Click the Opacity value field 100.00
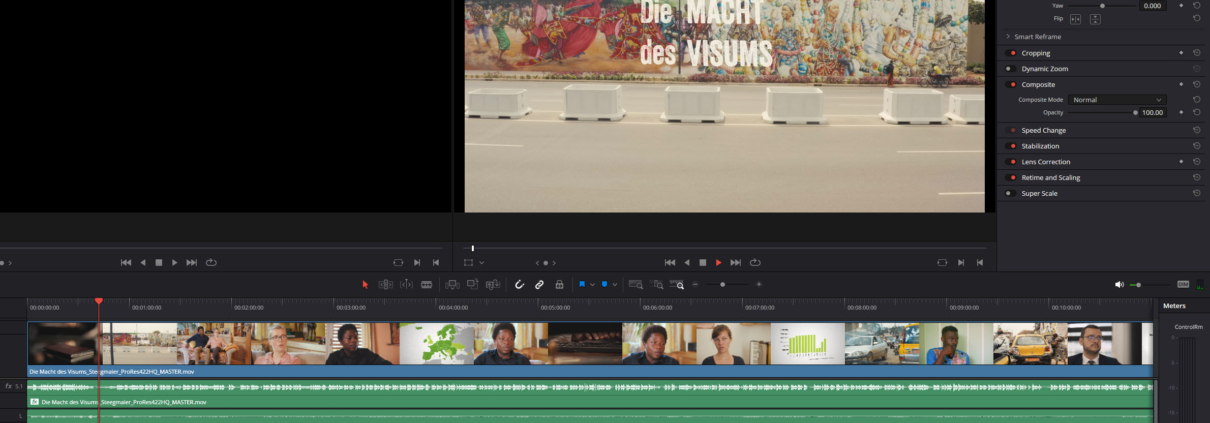The image size is (1210, 423). click(1153, 113)
